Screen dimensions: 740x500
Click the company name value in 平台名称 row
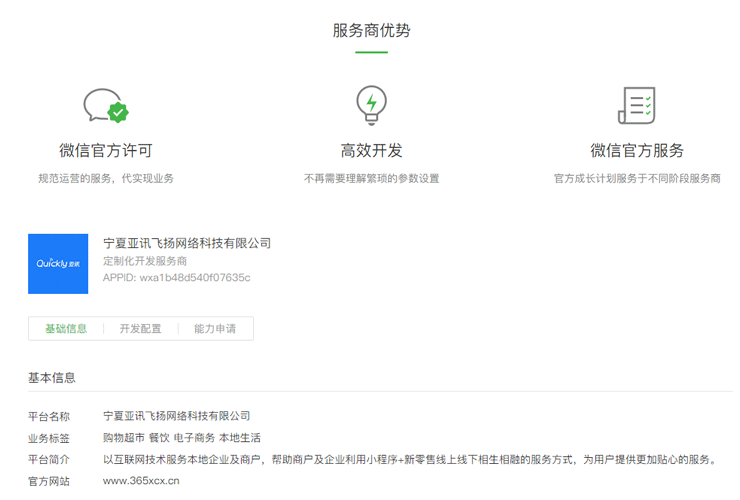[x=177, y=416]
